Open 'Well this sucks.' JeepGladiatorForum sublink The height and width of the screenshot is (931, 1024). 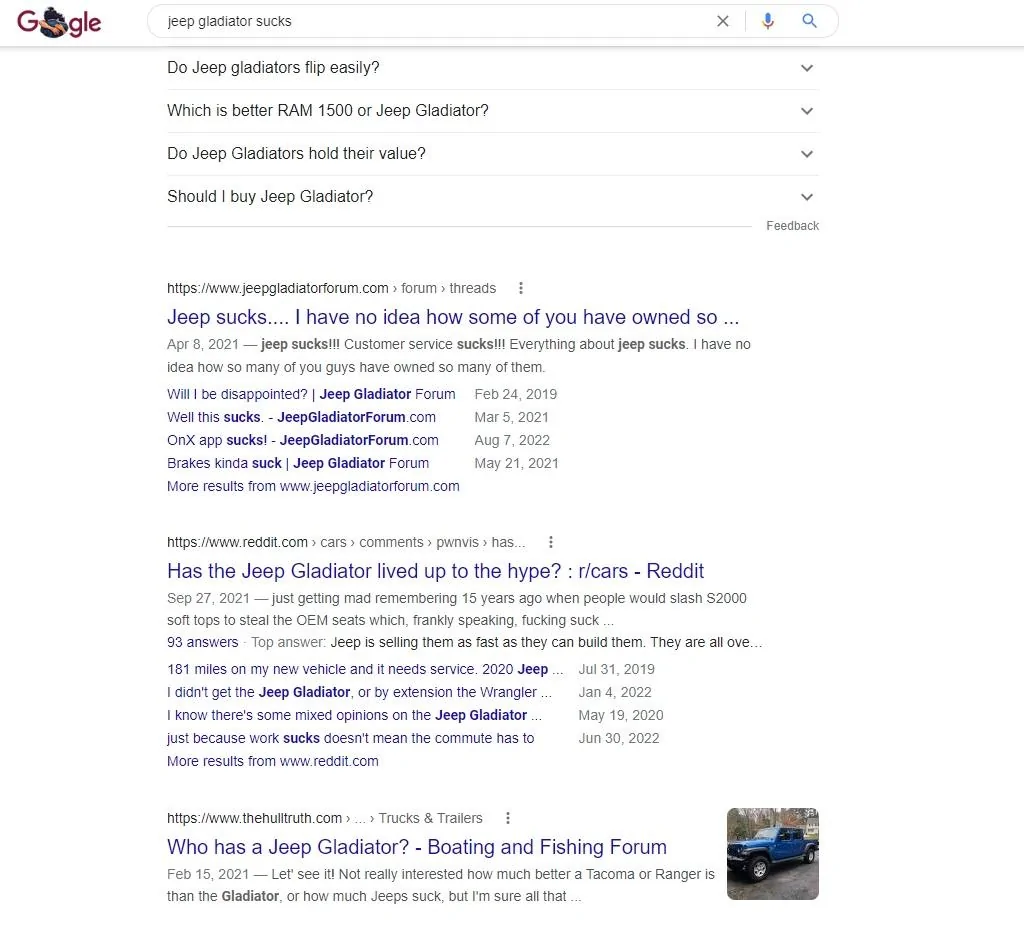[x=301, y=417]
